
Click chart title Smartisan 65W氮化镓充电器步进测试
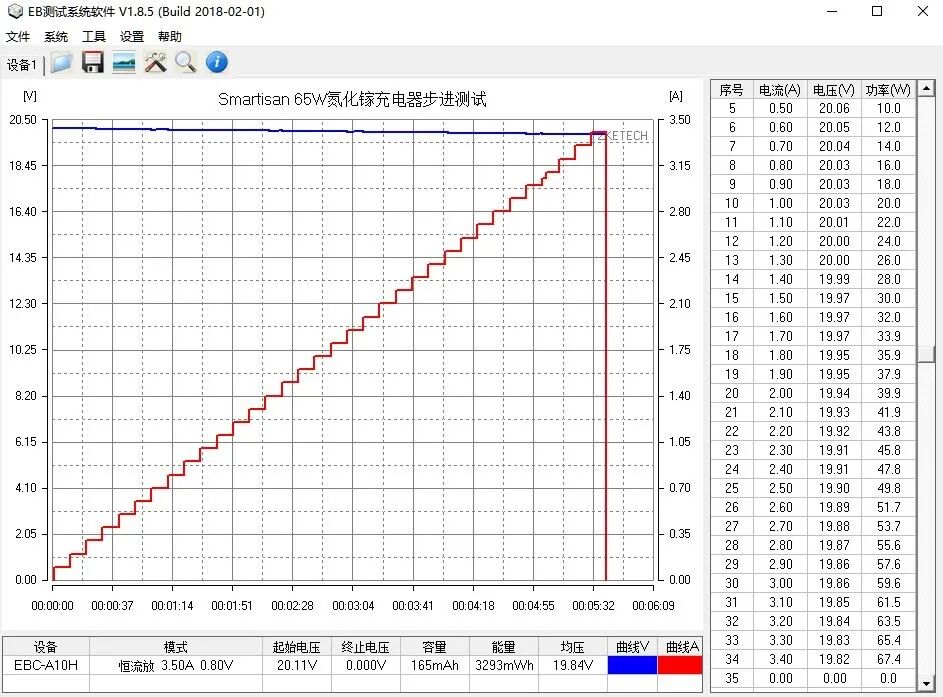point(352,99)
